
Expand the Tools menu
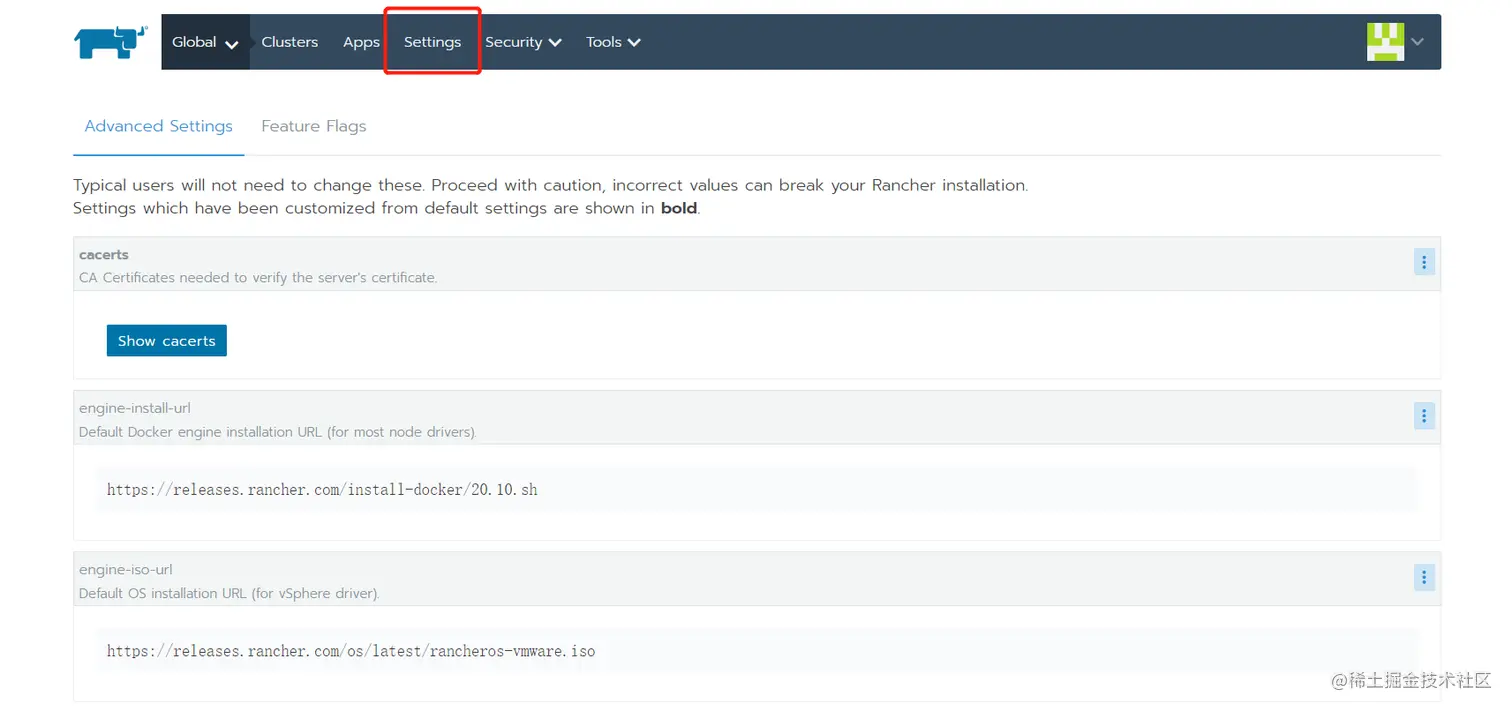click(613, 42)
